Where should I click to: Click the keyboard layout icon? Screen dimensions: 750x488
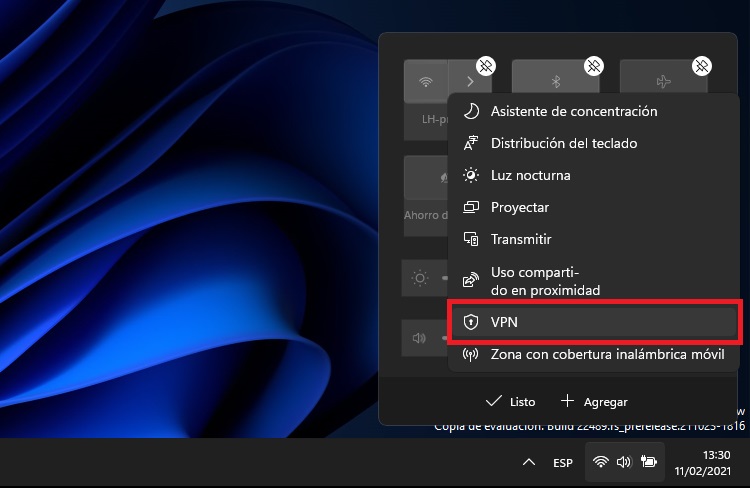(471, 143)
